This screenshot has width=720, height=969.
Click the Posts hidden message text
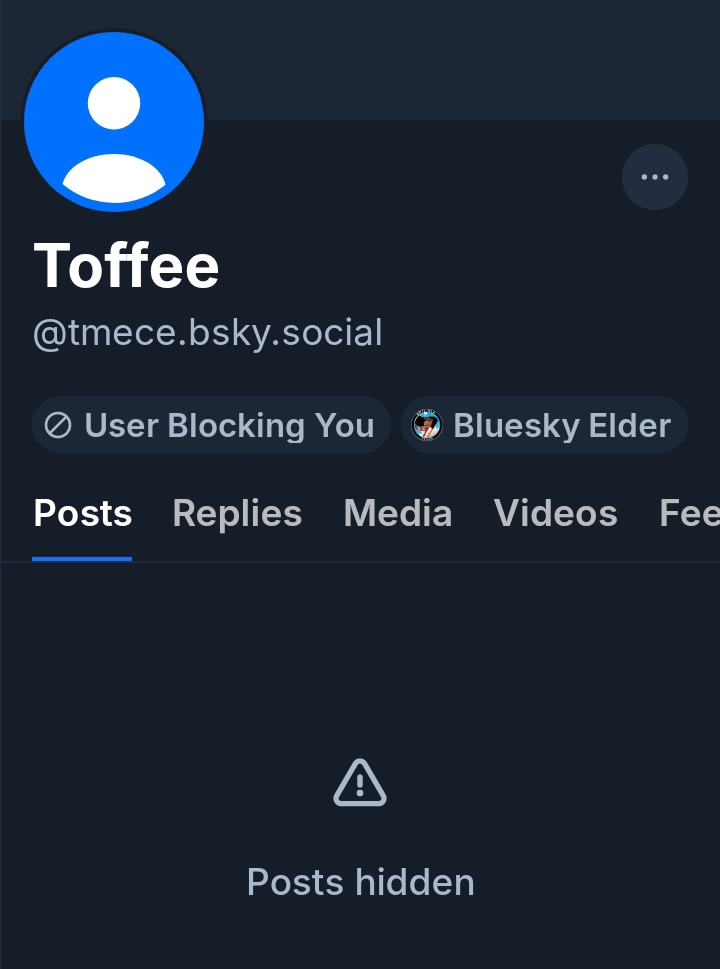tap(360, 882)
